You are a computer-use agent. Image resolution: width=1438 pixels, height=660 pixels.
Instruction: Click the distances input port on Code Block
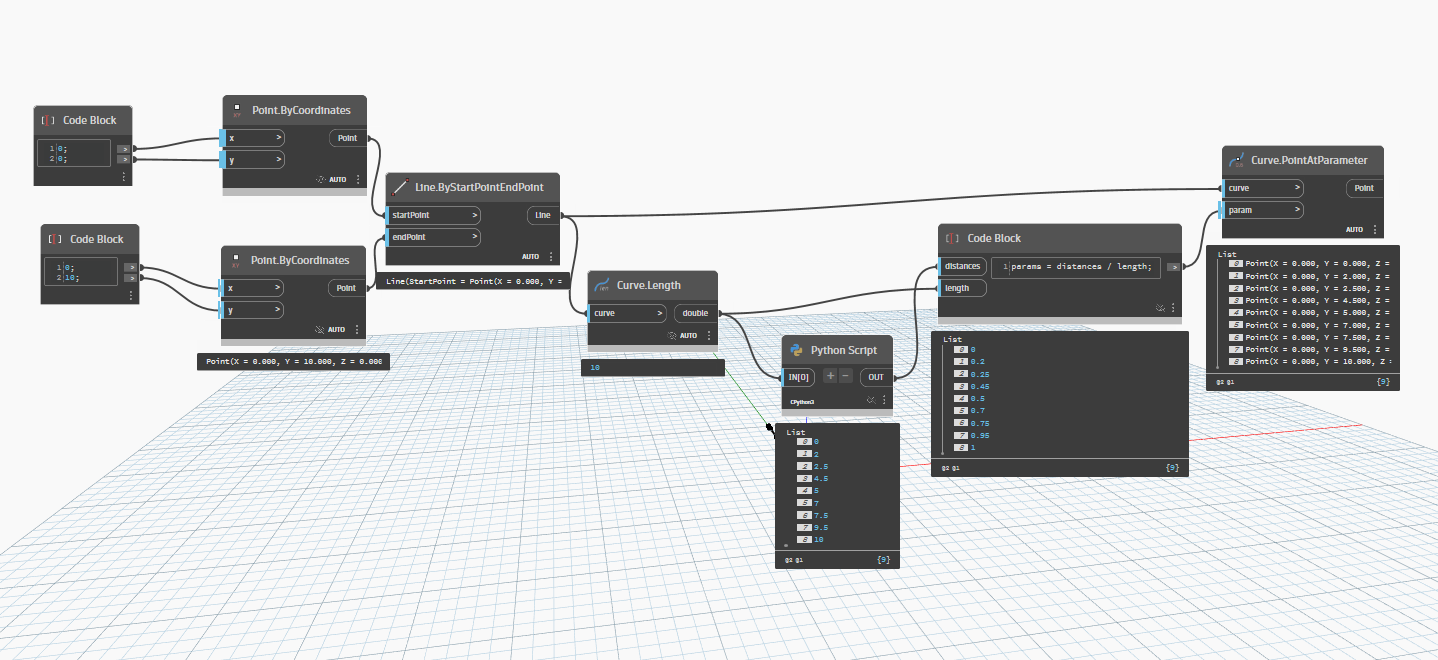click(x=962, y=266)
